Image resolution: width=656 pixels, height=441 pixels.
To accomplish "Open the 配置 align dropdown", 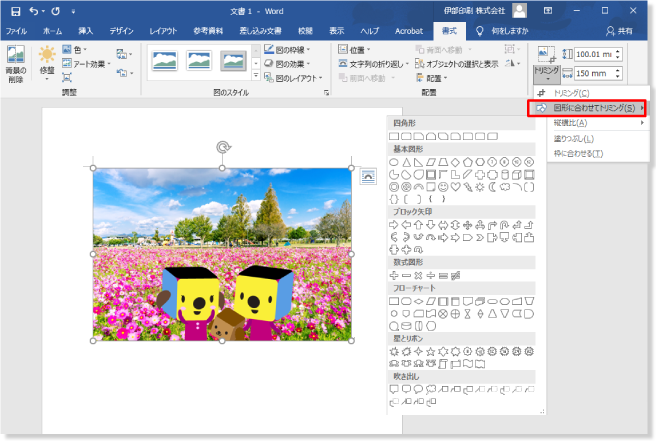I will (x=432, y=78).
